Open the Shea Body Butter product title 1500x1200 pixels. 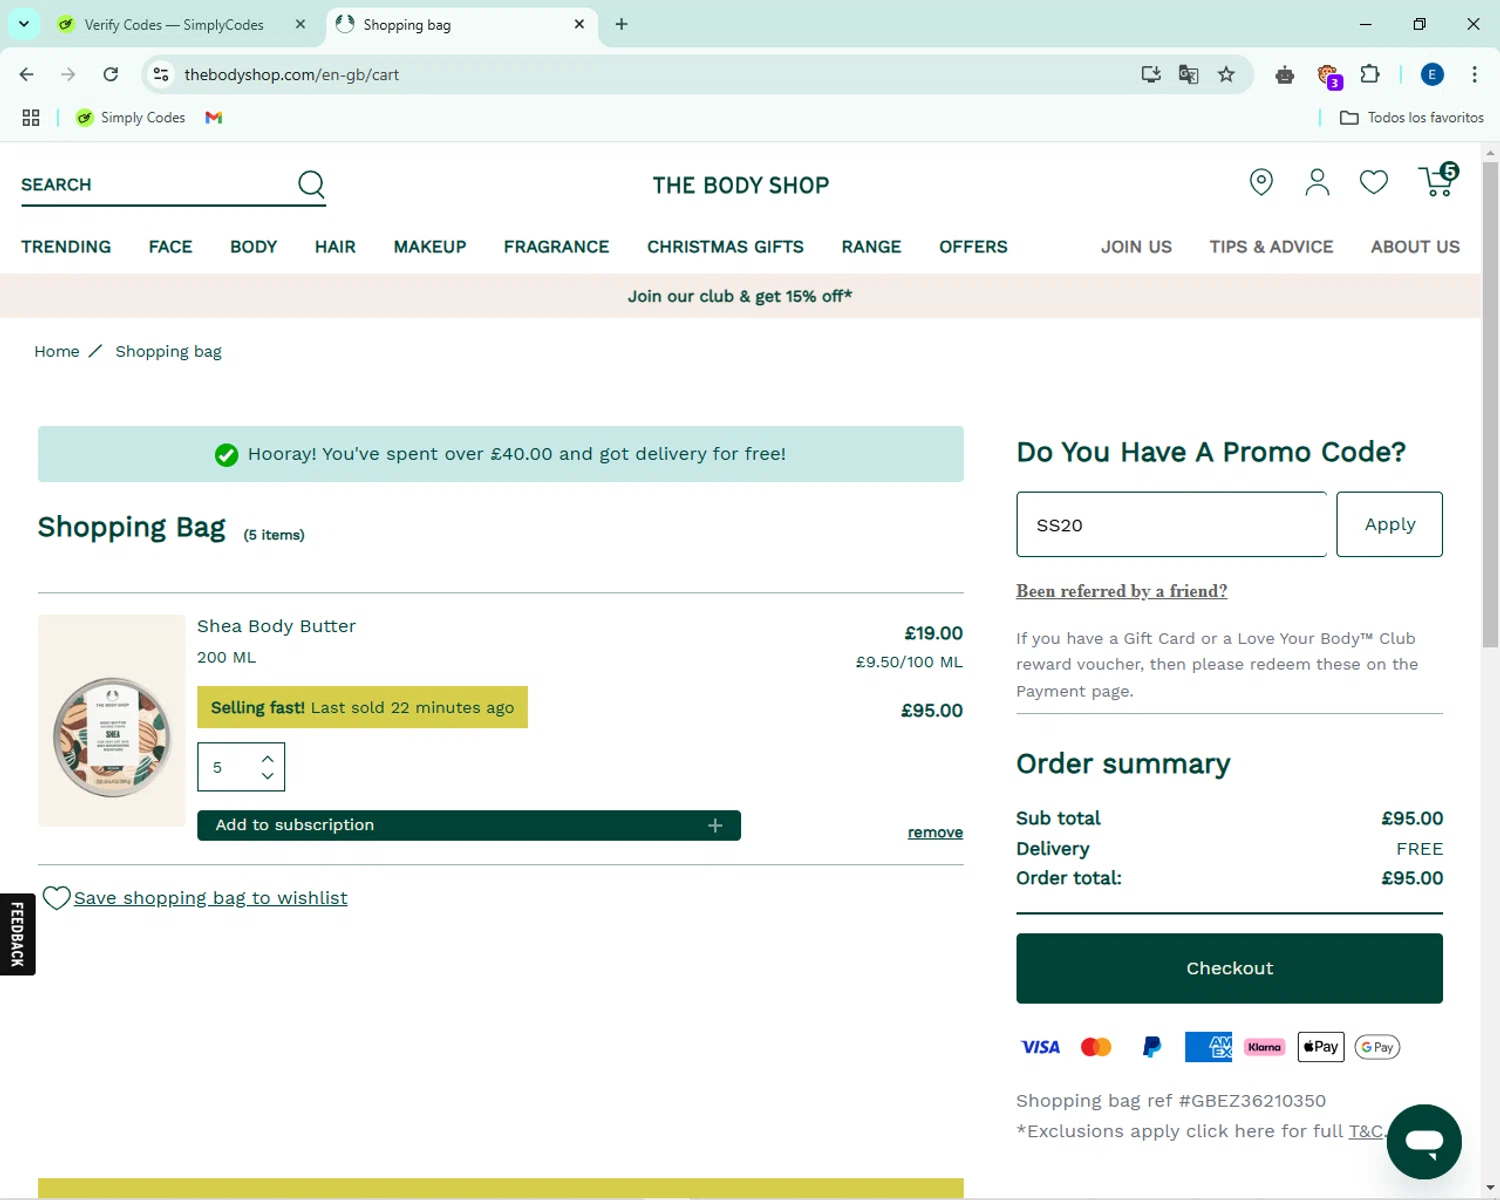[x=276, y=626]
